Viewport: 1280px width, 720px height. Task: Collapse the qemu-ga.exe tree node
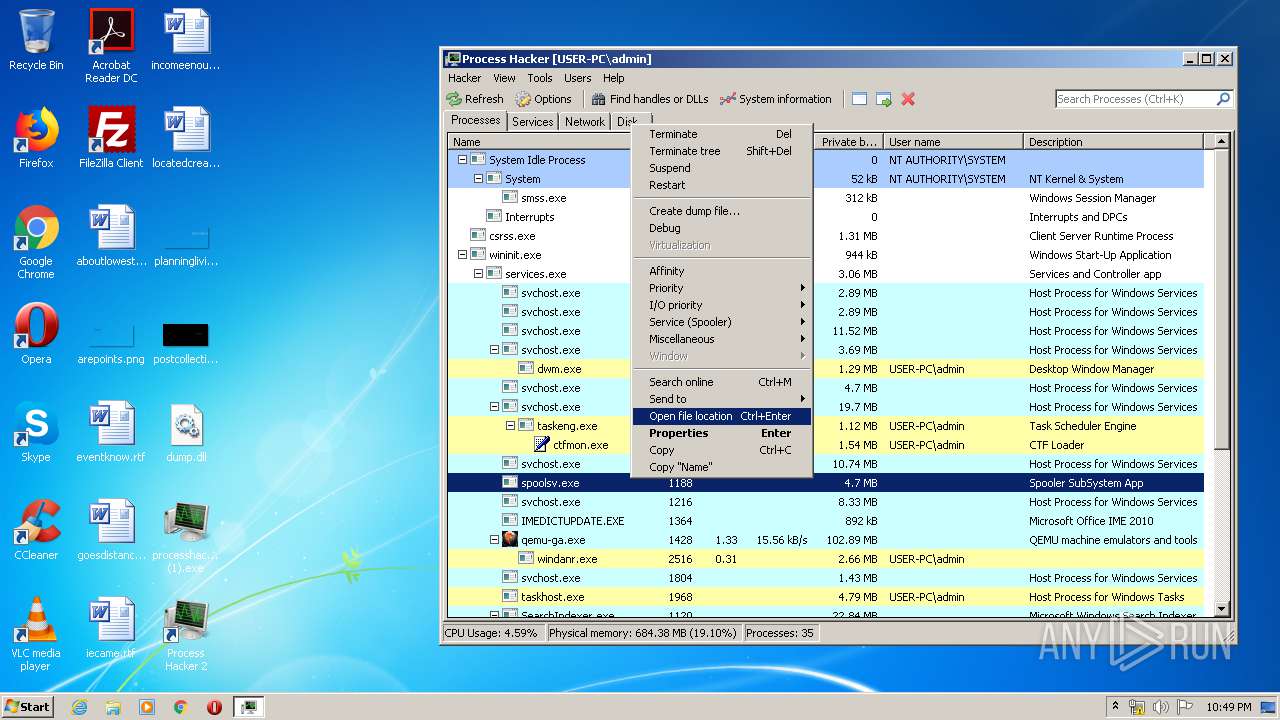click(494, 540)
